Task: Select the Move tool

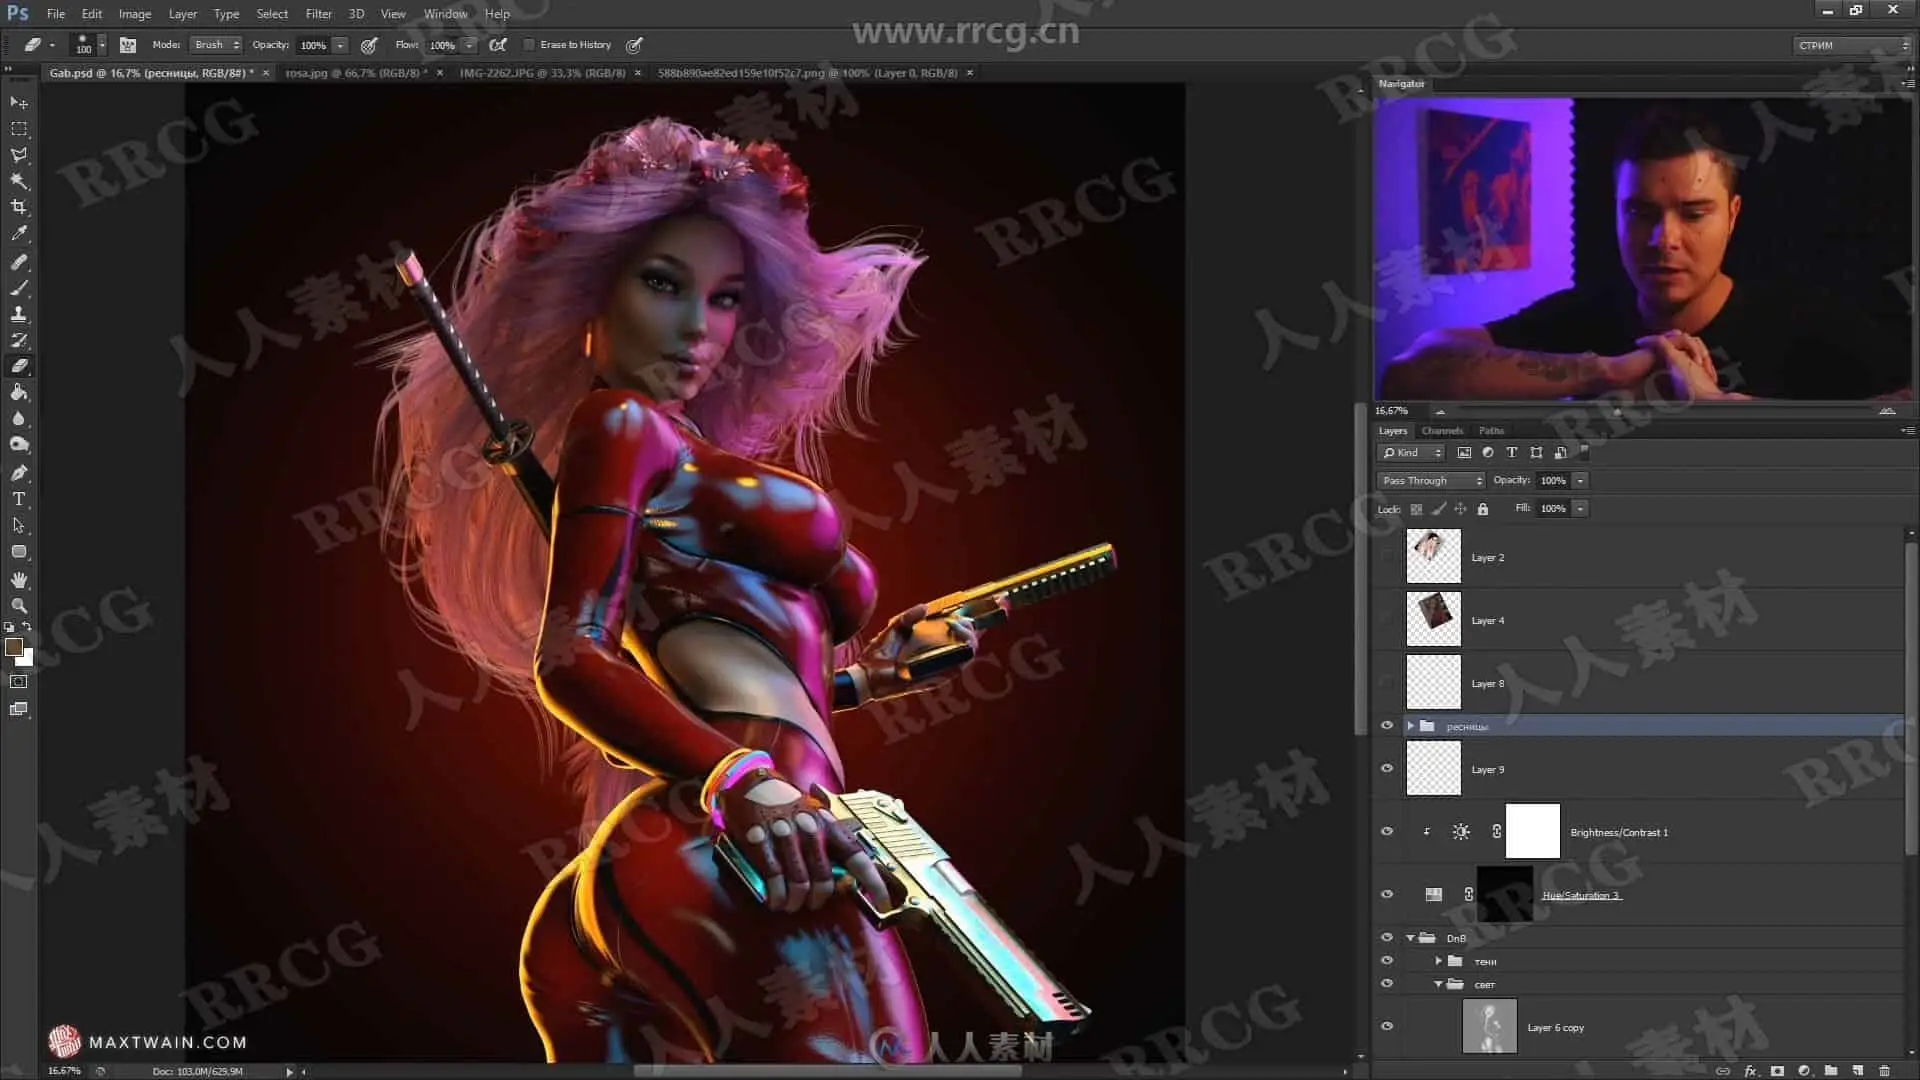Action: (19, 103)
